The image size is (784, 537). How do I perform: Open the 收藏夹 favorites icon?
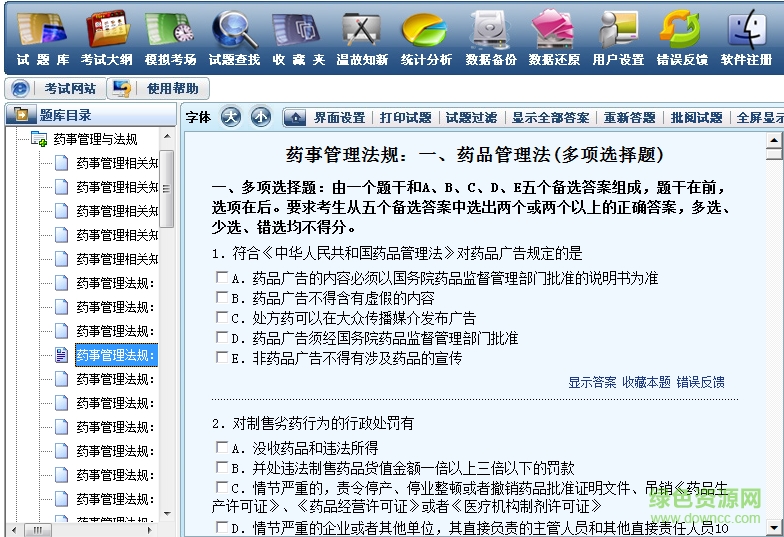[298, 30]
